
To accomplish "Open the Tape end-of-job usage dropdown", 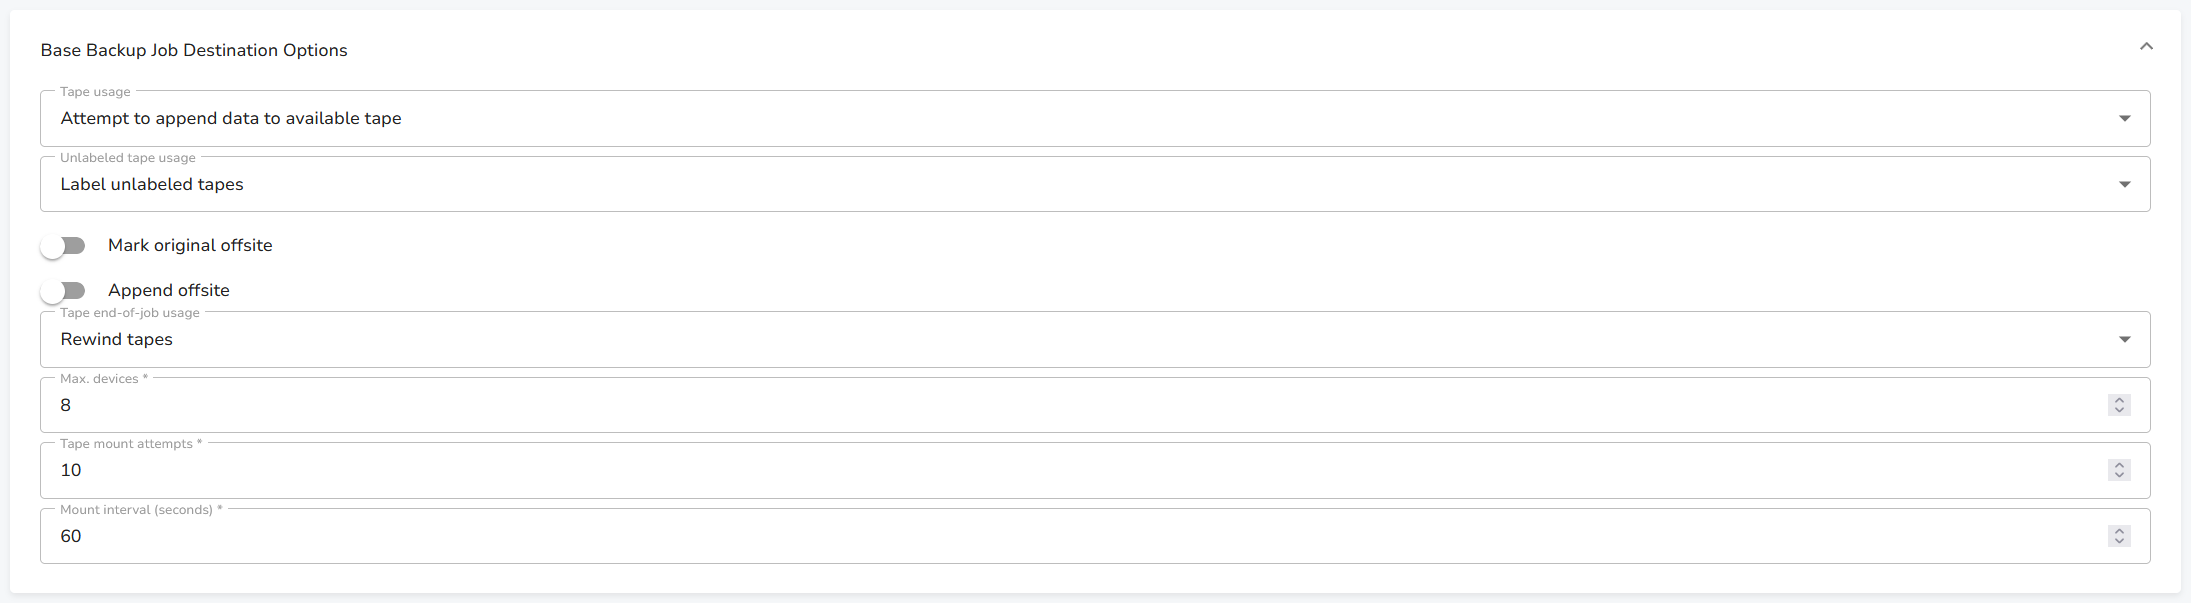I will (1094, 340).
